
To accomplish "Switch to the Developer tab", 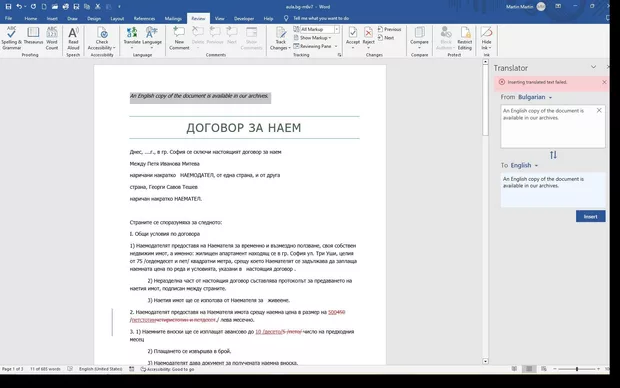I will click(x=244, y=18).
